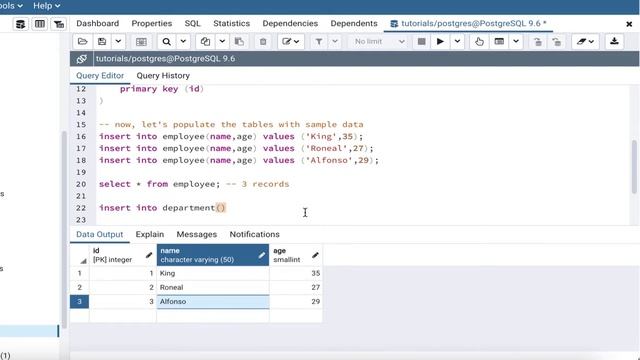Open the No limit rows combo box
Screen dimensions: 640x360
[x=379, y=42]
